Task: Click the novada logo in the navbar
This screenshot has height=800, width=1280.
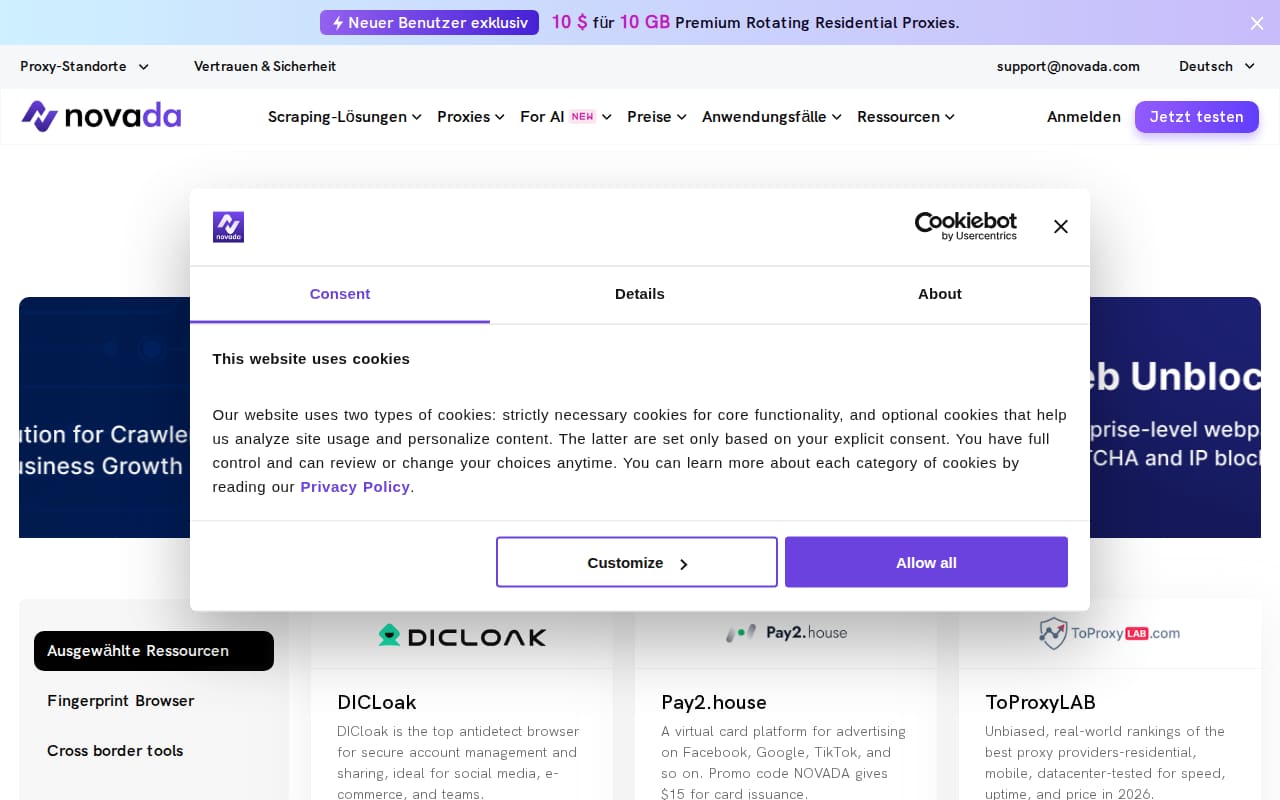Action: click(x=101, y=116)
